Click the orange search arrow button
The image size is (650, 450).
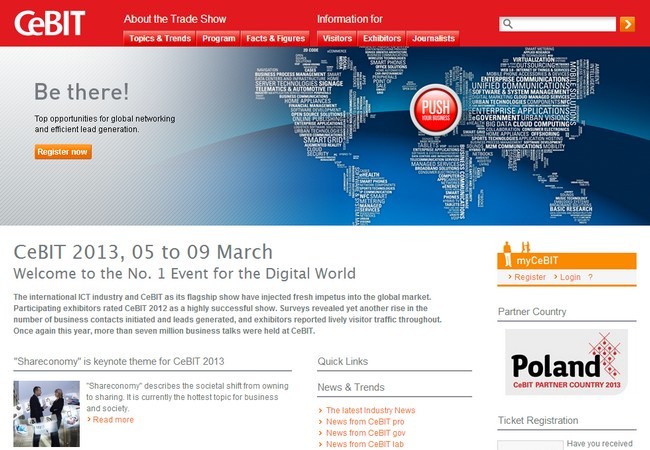point(627,24)
